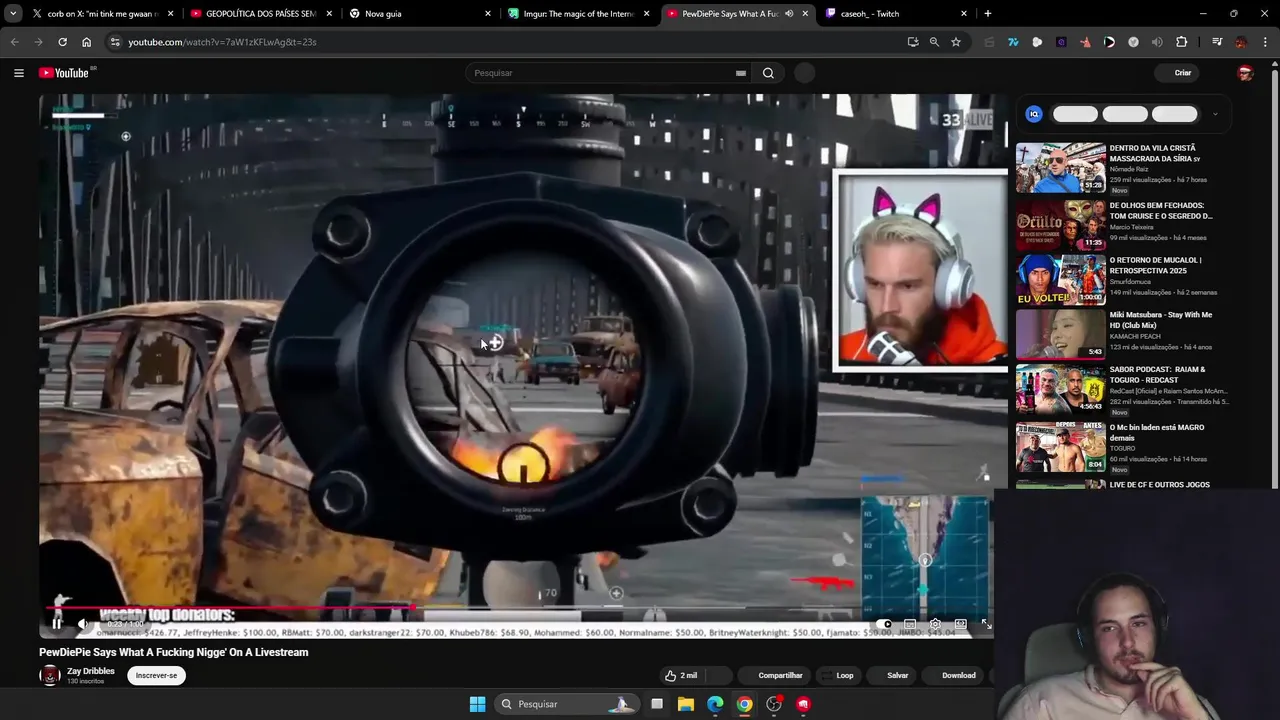Open the Windows Start menu

tap(477, 704)
